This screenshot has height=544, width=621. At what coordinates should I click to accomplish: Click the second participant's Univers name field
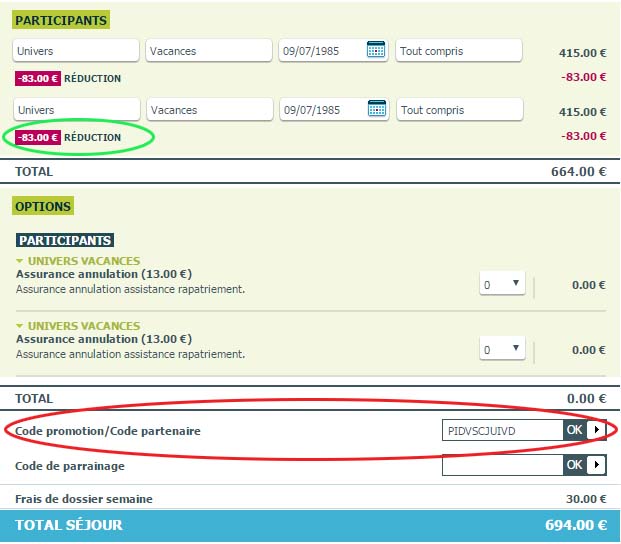pos(76,110)
